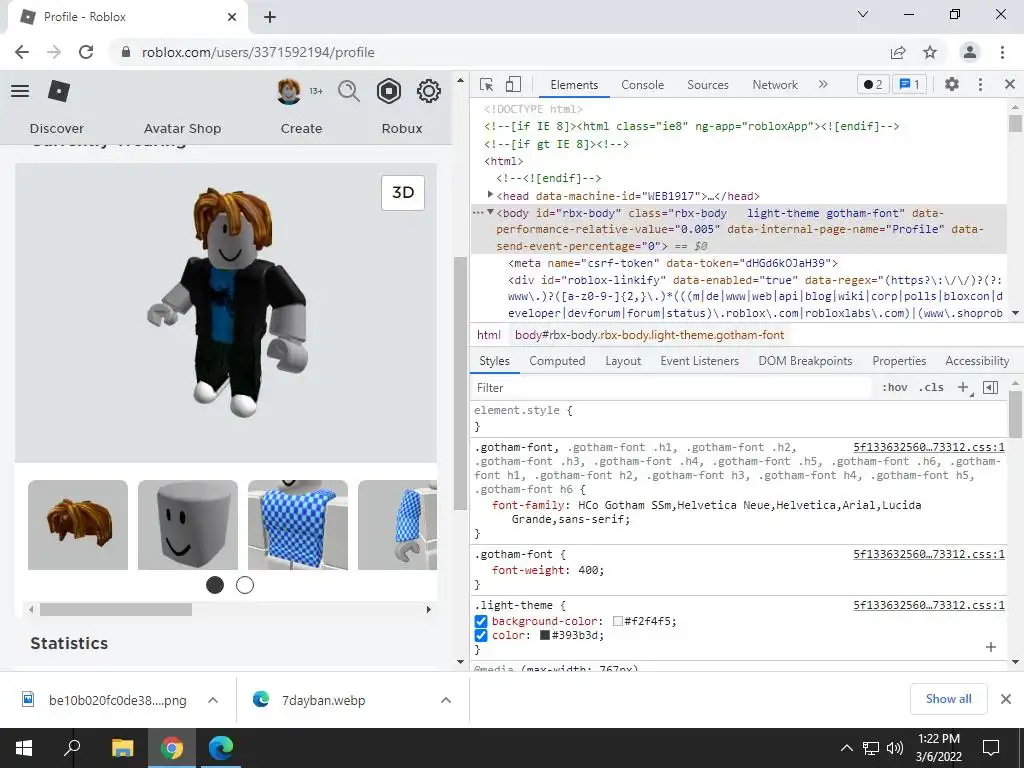Viewport: 1024px width, 768px height.
Task: Click the Roblox logo home icon
Action: [59, 91]
